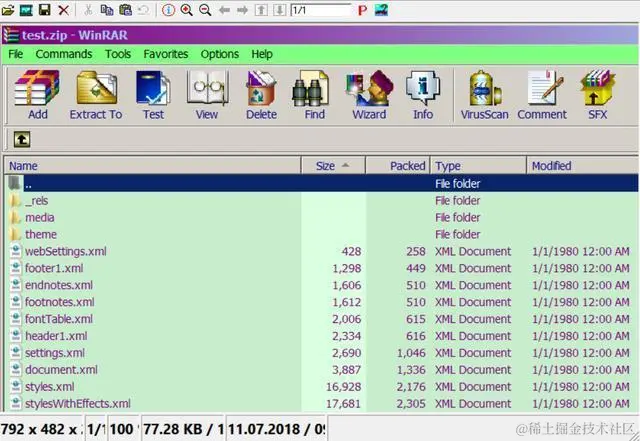Click the previous page up-arrow icon
Screen dimensions: 640x441
pos(261,10)
